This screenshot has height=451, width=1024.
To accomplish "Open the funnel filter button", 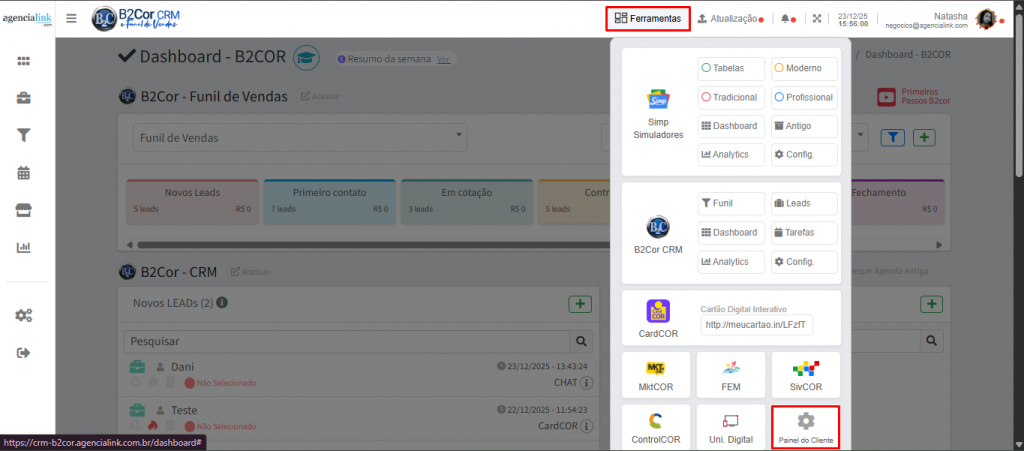I will pyautogui.click(x=892, y=137).
